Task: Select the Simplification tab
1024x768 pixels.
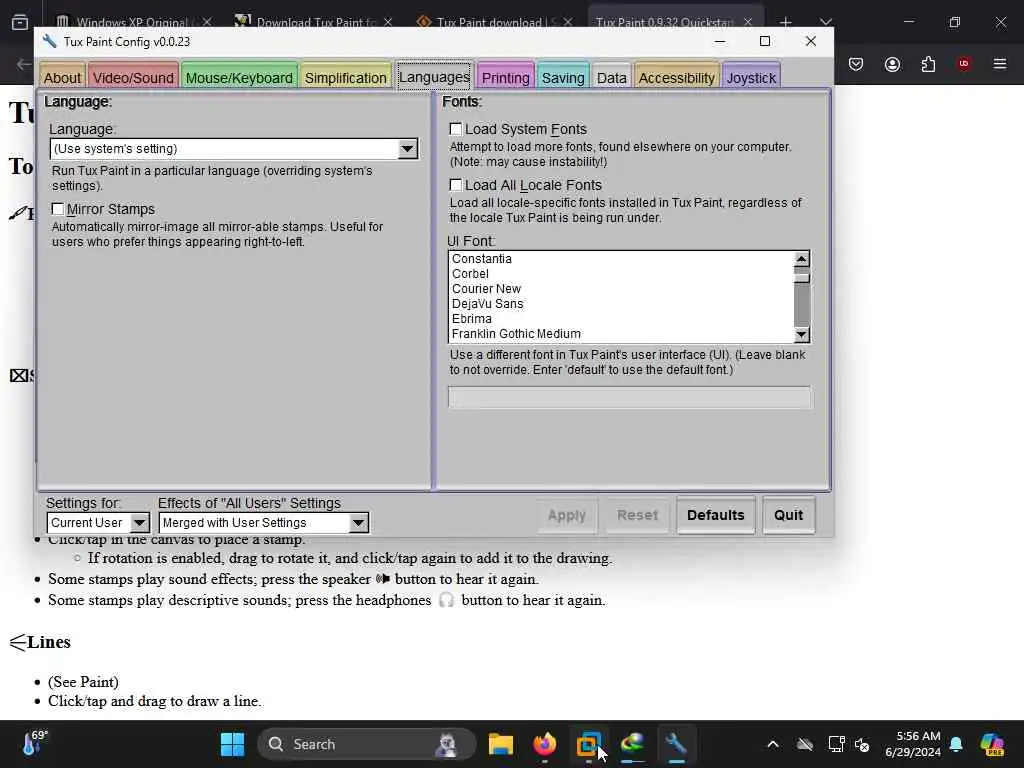Action: (x=345, y=77)
